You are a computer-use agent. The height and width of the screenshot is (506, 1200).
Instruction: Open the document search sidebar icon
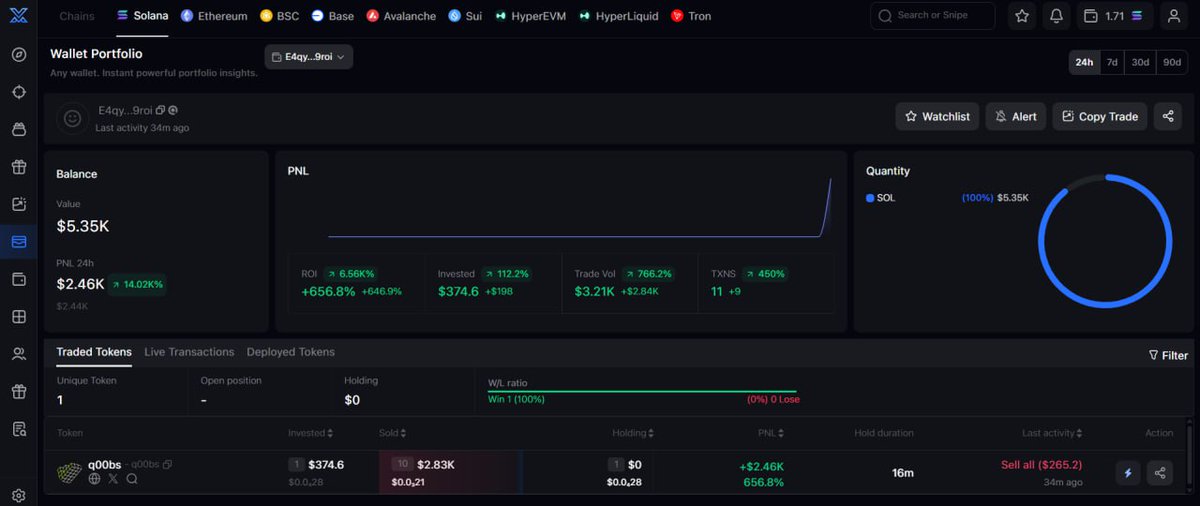point(19,429)
